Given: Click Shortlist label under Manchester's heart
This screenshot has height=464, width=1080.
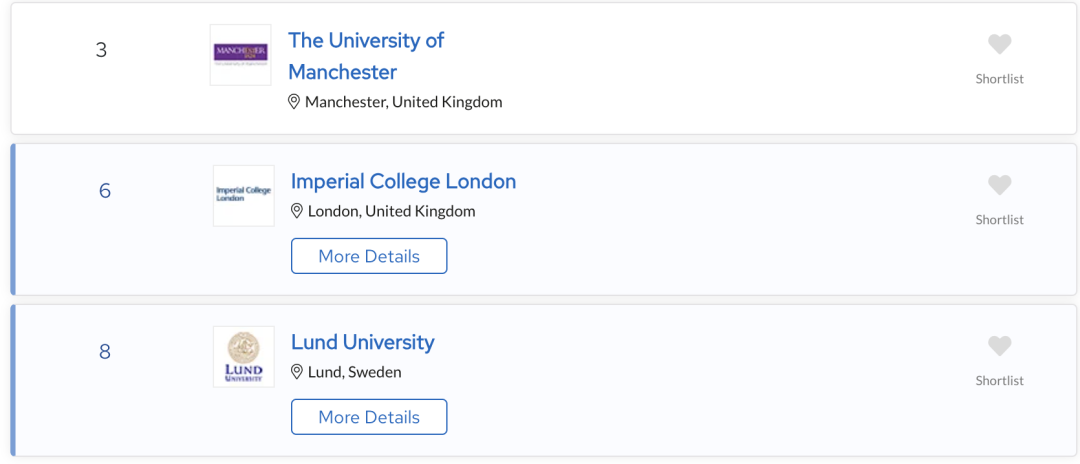Looking at the screenshot, I should 999,78.
